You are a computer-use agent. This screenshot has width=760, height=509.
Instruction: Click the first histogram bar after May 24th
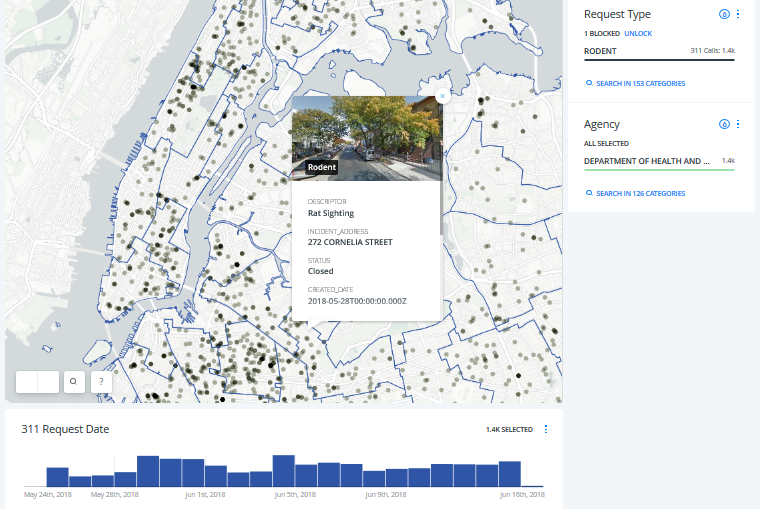[58, 477]
